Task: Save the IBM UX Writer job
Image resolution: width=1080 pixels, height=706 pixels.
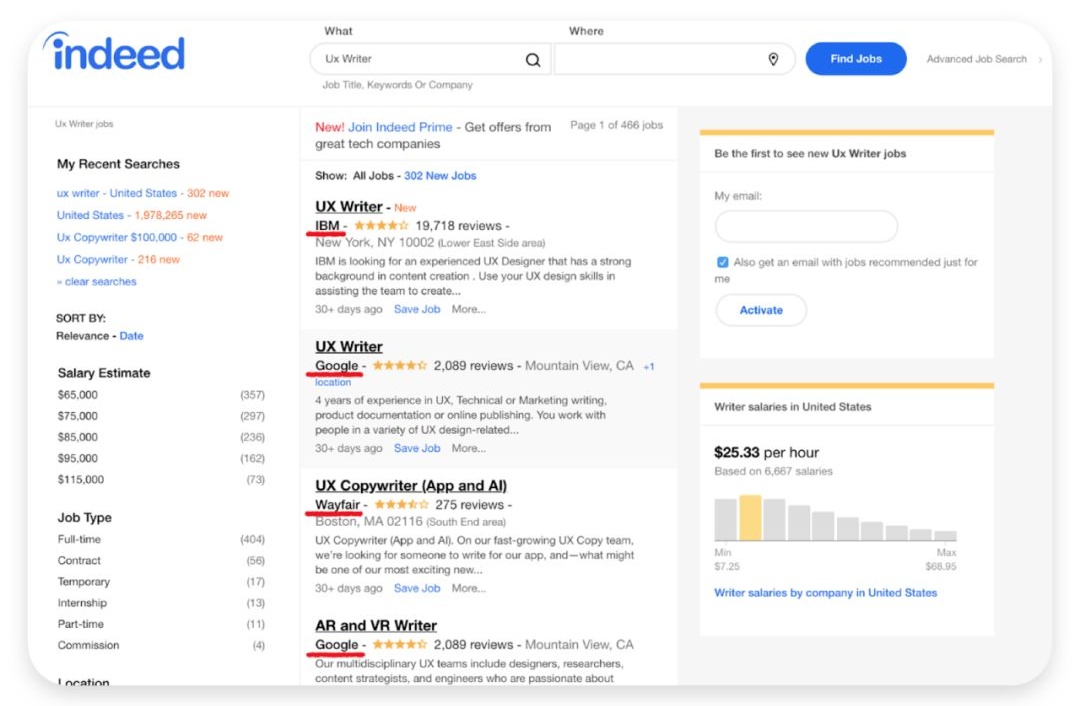Action: 417,310
